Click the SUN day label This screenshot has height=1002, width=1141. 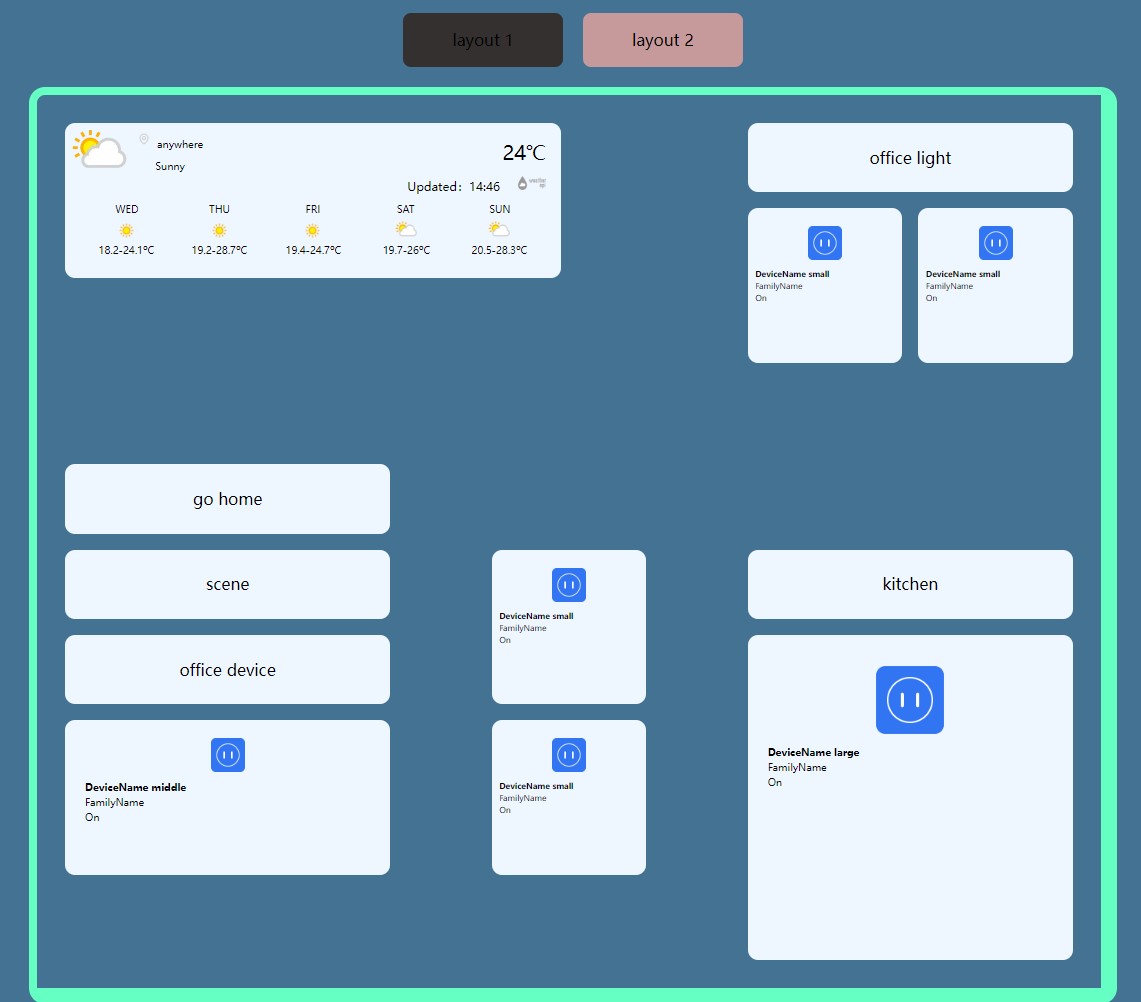pyautogui.click(x=499, y=209)
